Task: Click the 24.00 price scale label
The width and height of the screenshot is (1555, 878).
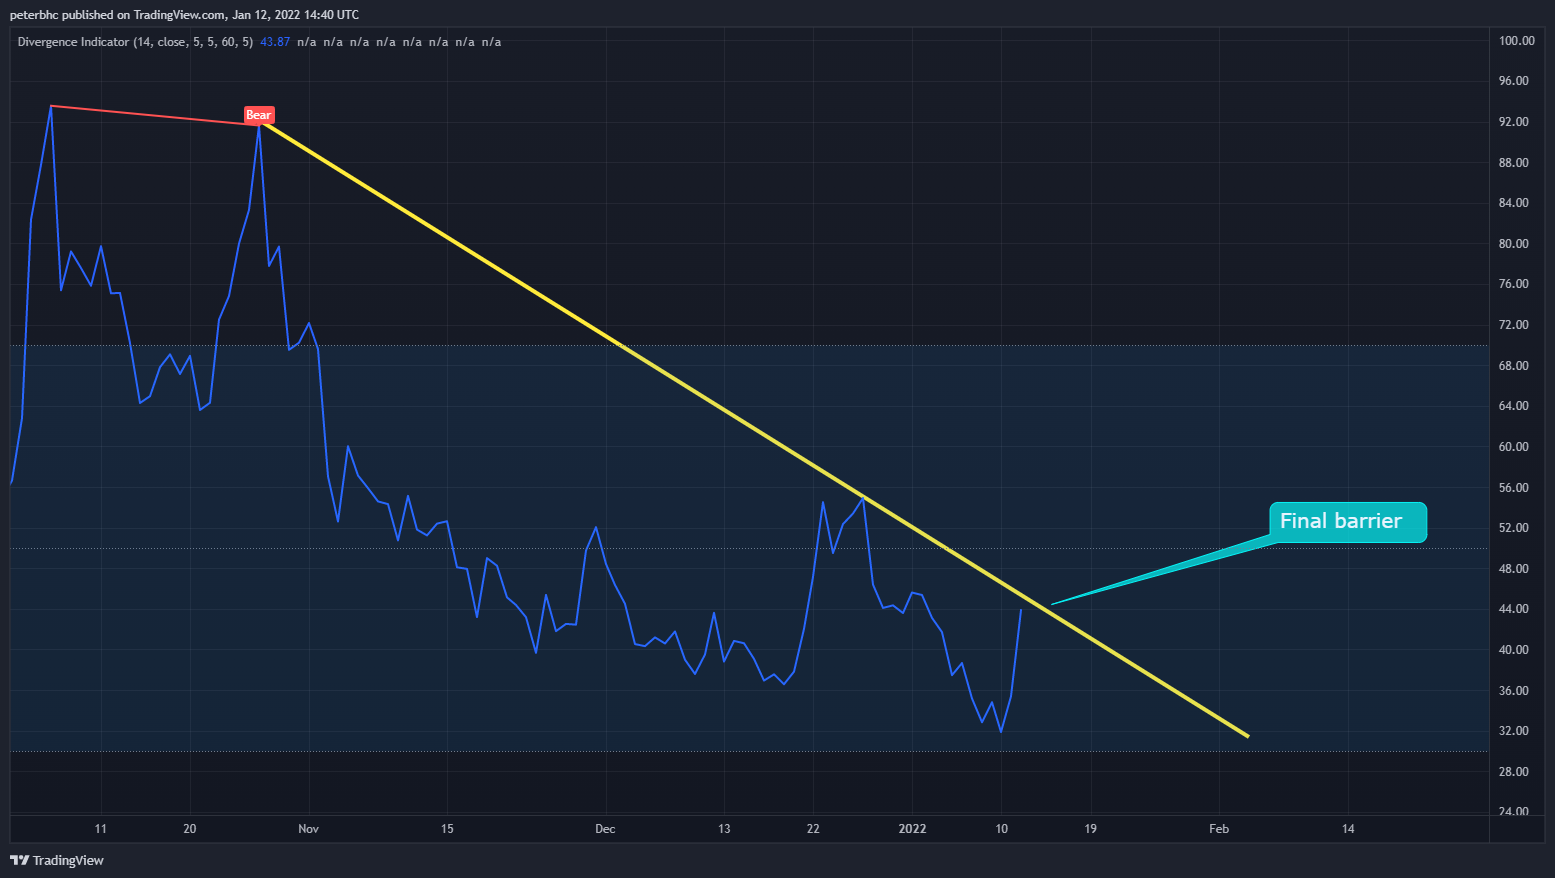Action: click(1513, 811)
